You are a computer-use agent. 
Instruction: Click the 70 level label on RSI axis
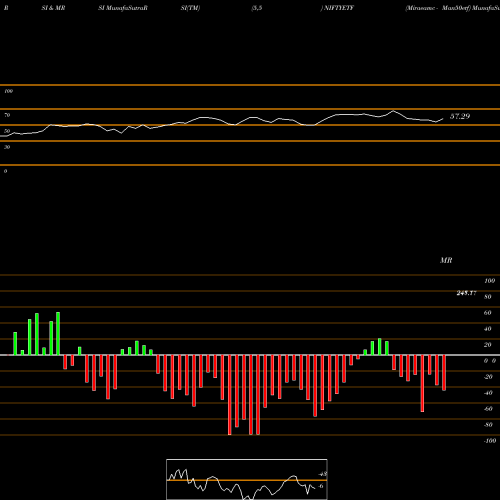point(7,115)
